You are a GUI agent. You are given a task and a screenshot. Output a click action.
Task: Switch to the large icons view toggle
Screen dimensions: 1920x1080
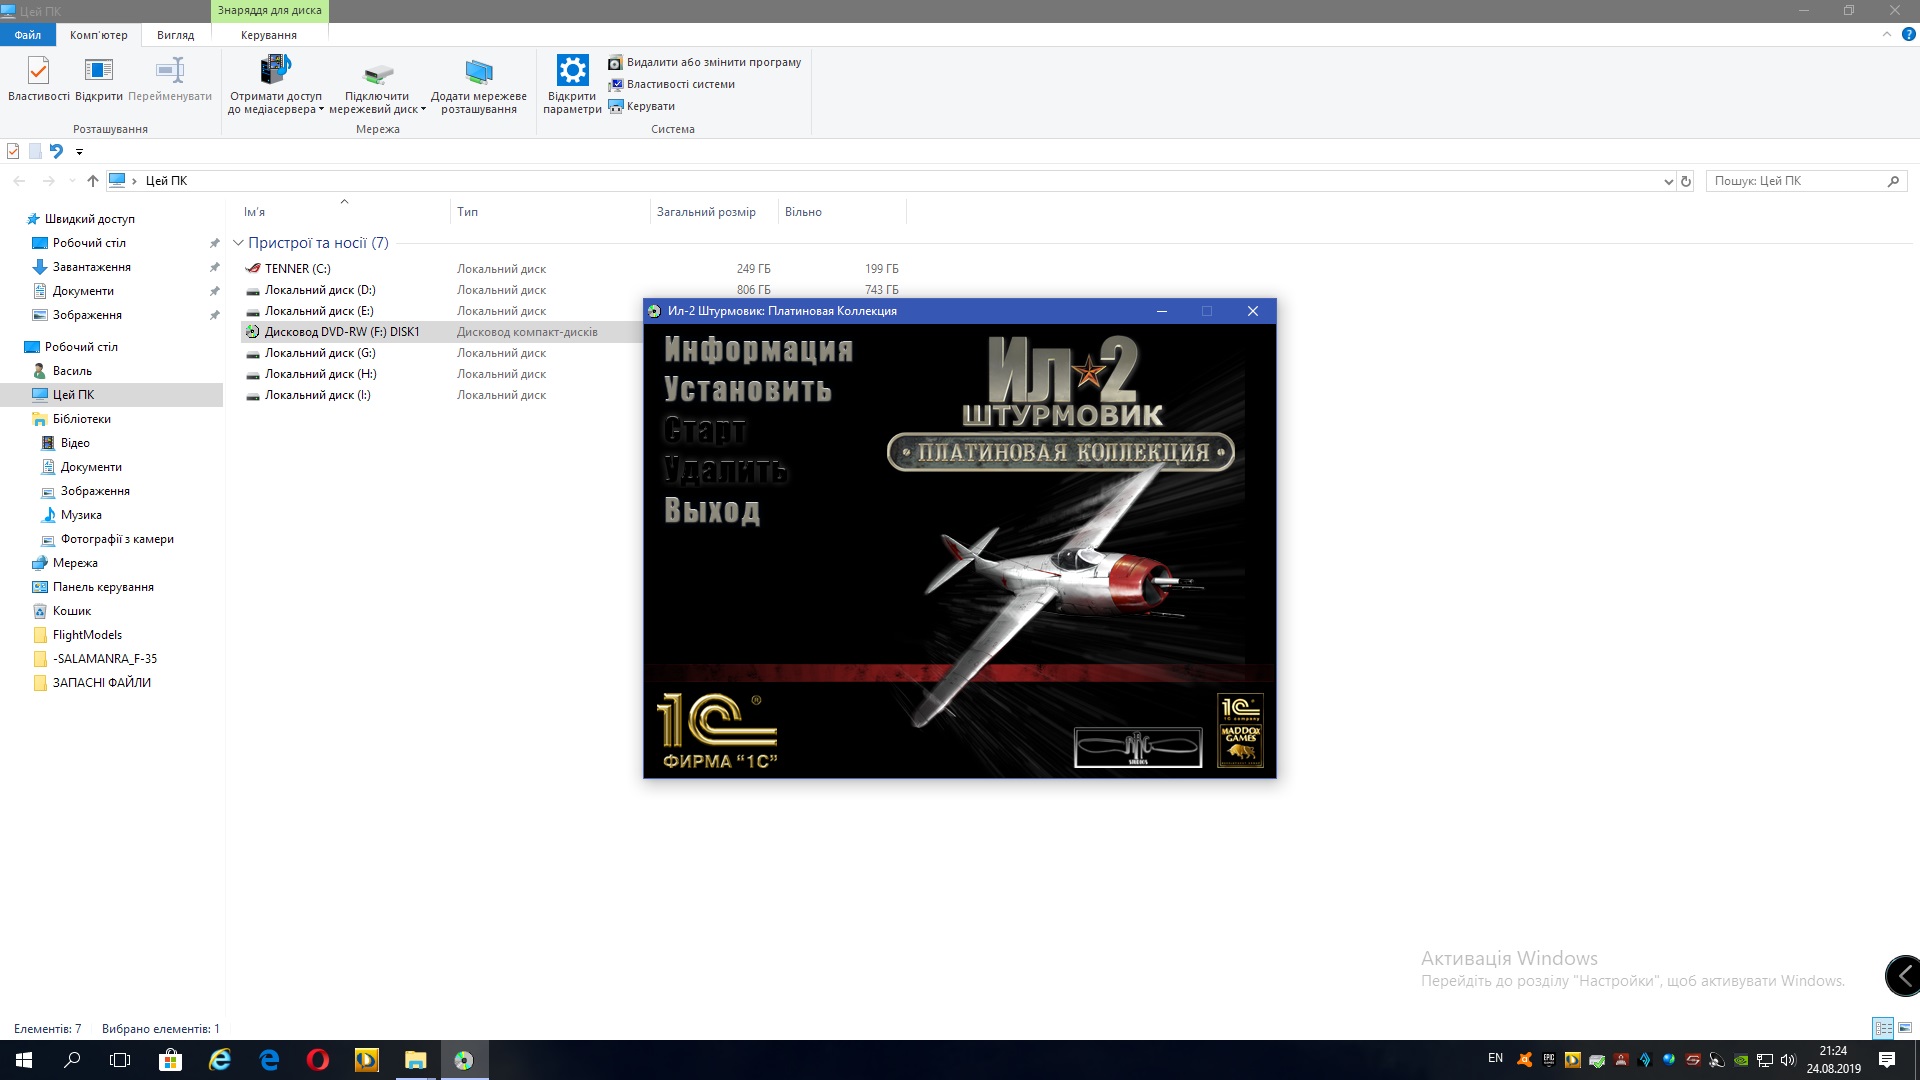click(x=1905, y=1028)
